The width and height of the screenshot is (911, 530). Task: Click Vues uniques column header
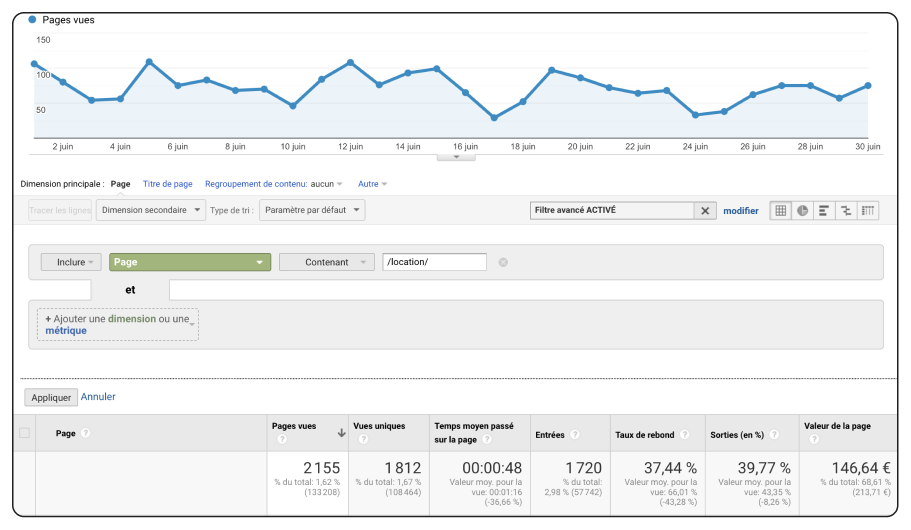coord(379,426)
